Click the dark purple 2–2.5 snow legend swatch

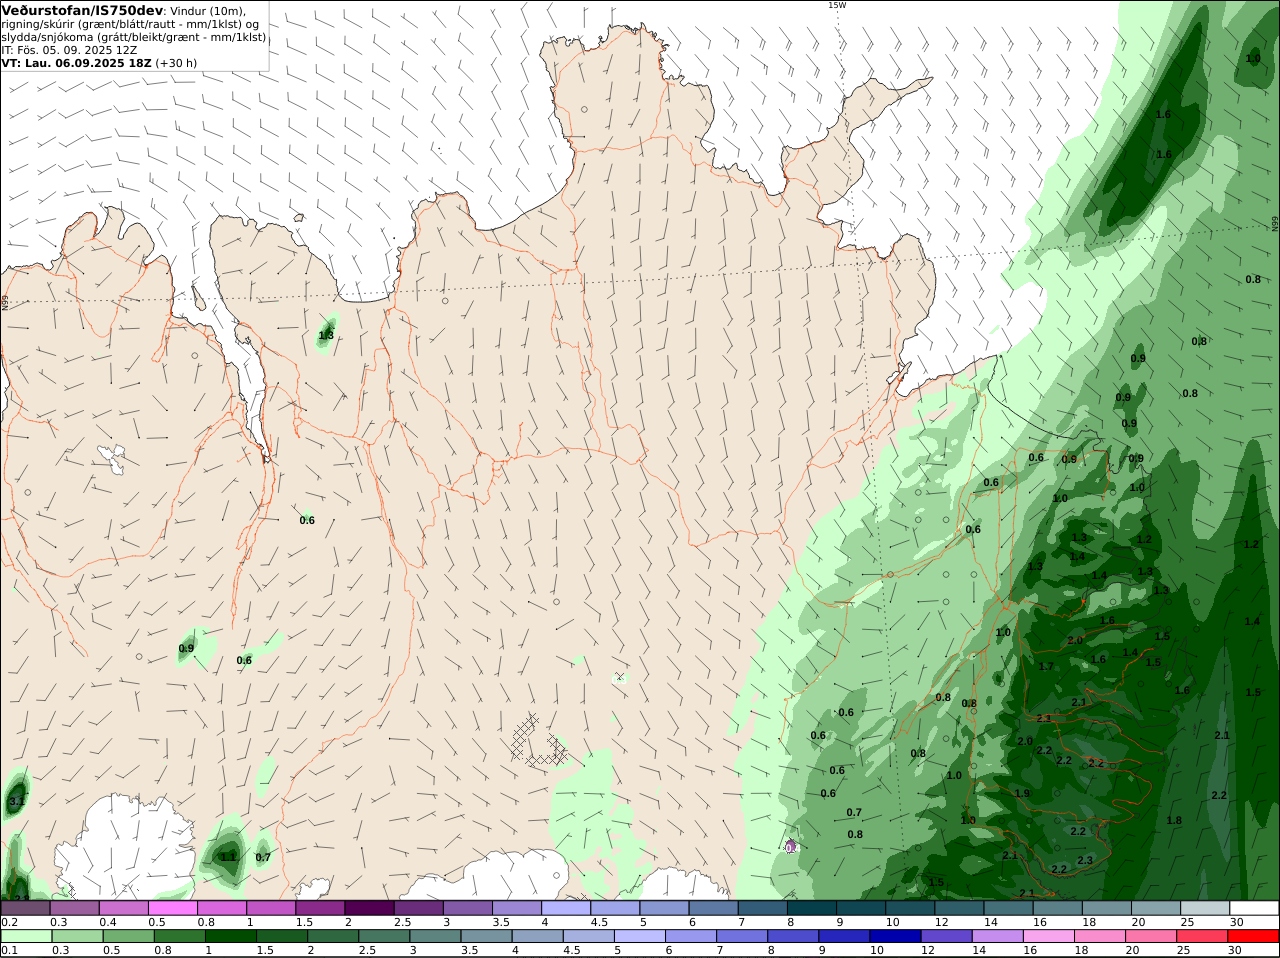pos(370,908)
